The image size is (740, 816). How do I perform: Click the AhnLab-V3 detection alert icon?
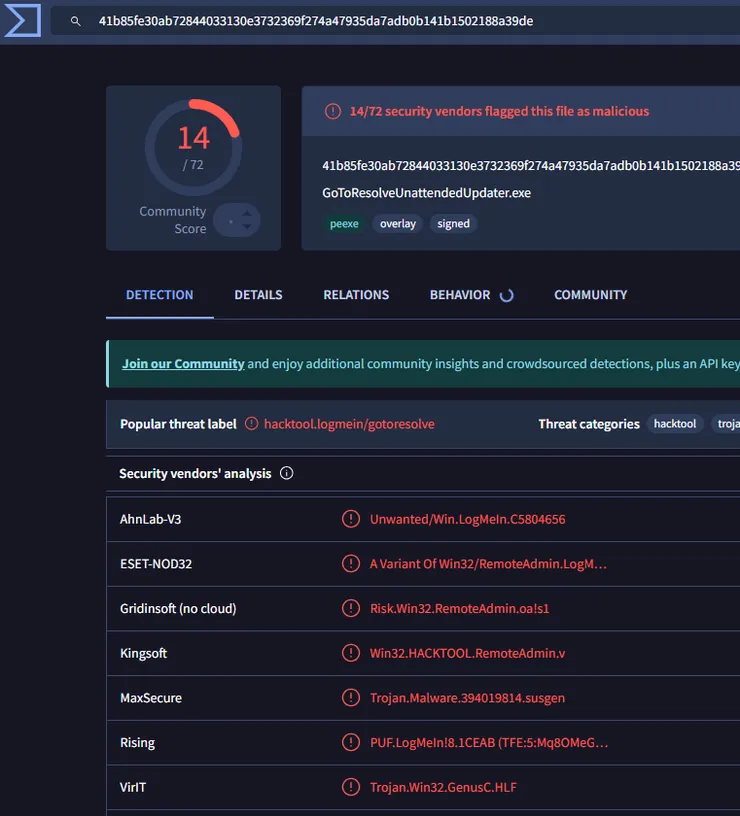tap(351, 519)
